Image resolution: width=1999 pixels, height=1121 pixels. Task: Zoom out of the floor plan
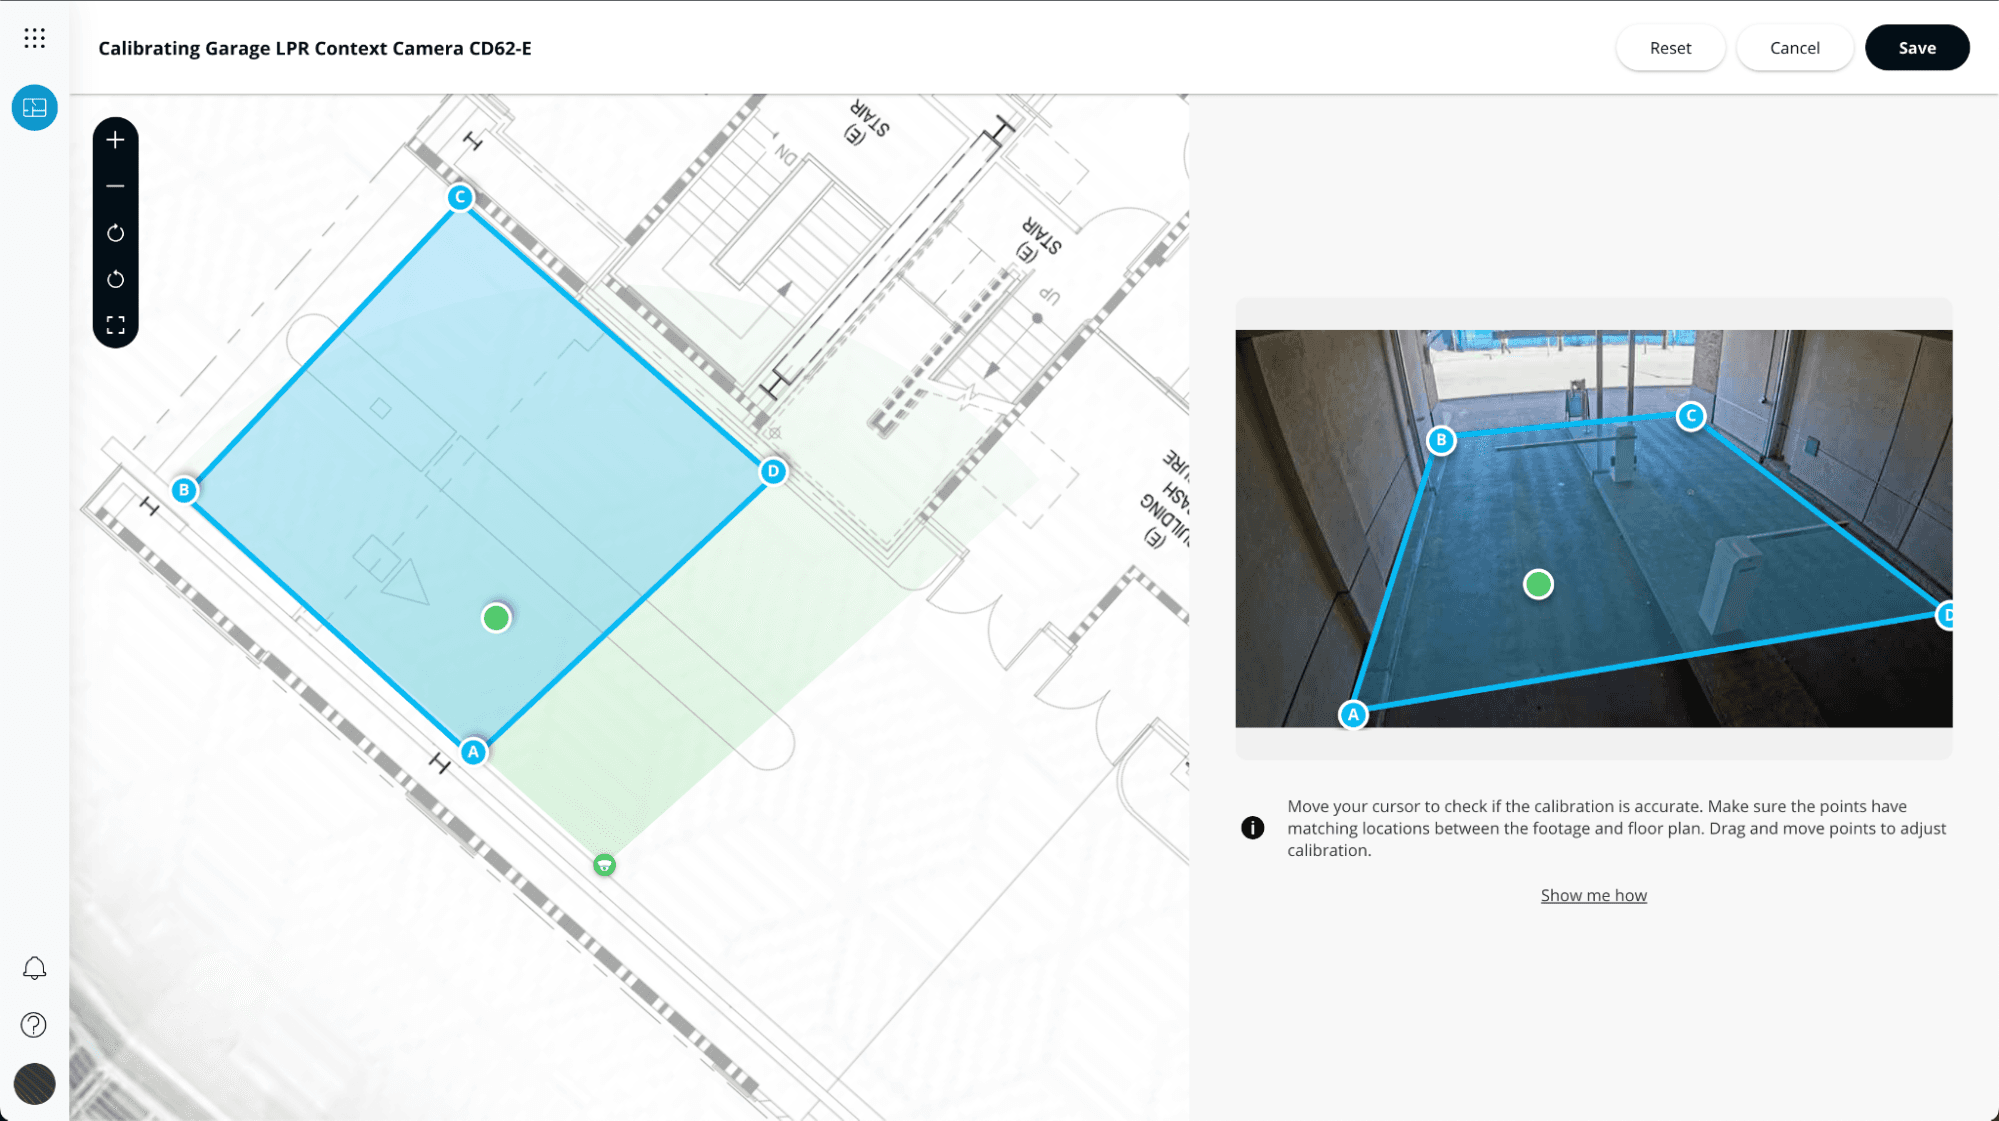[x=116, y=187]
